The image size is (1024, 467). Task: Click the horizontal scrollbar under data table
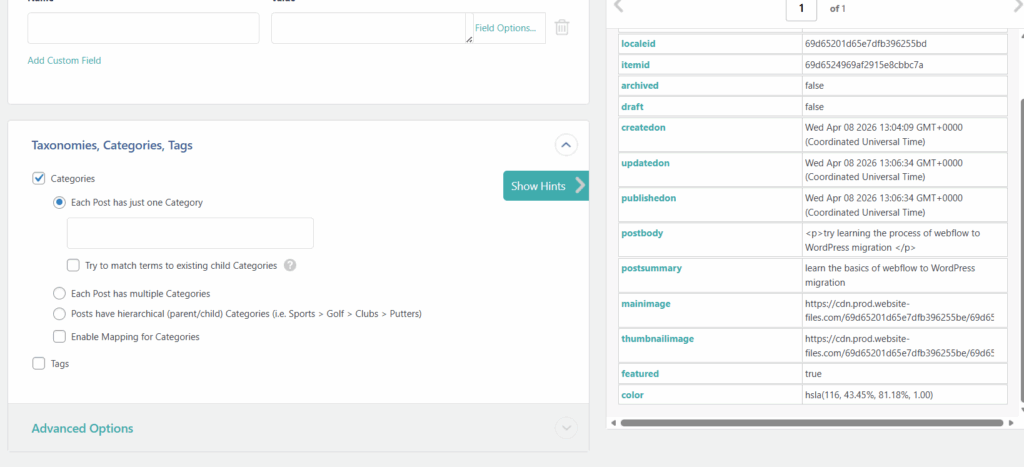click(x=812, y=423)
